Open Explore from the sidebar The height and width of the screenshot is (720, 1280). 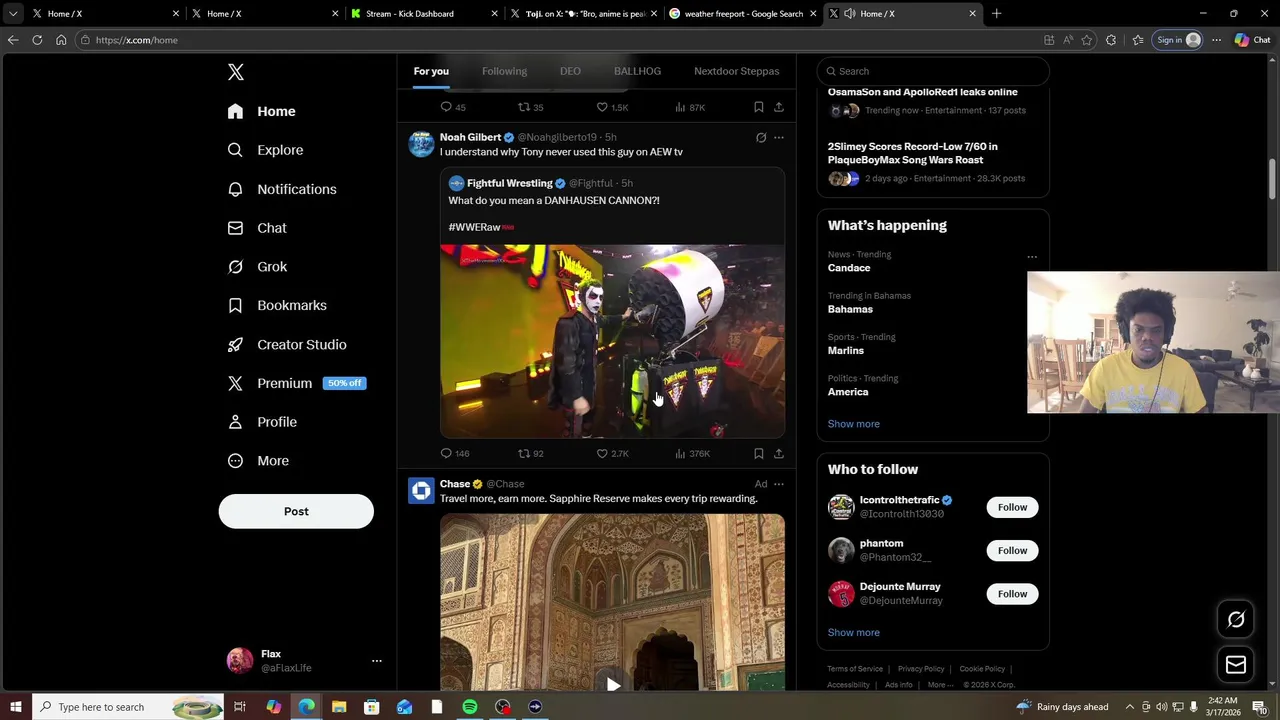click(x=266, y=150)
